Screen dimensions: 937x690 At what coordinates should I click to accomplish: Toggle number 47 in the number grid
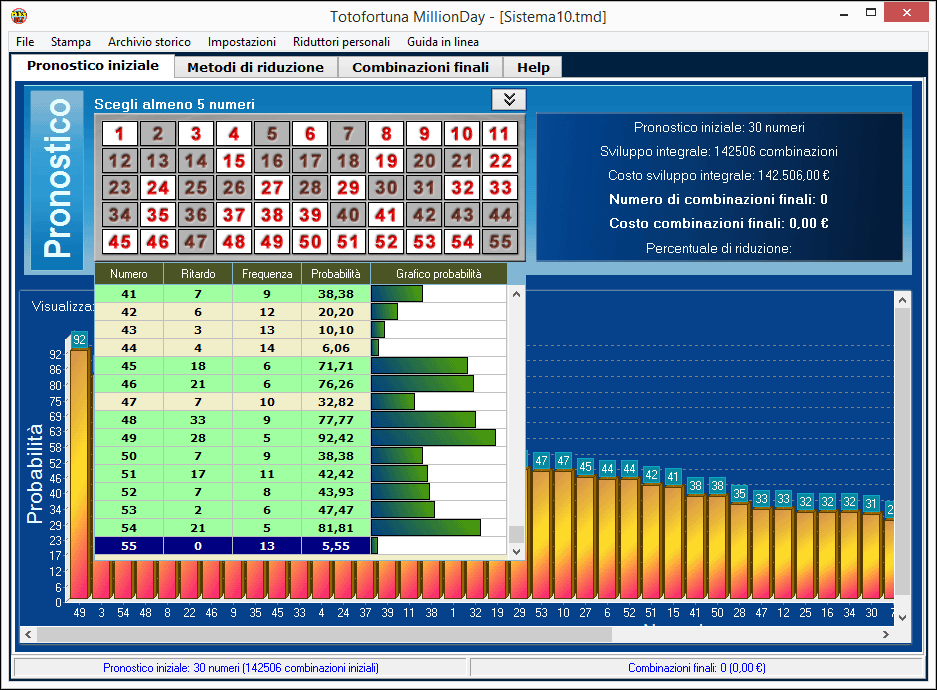coord(195,242)
